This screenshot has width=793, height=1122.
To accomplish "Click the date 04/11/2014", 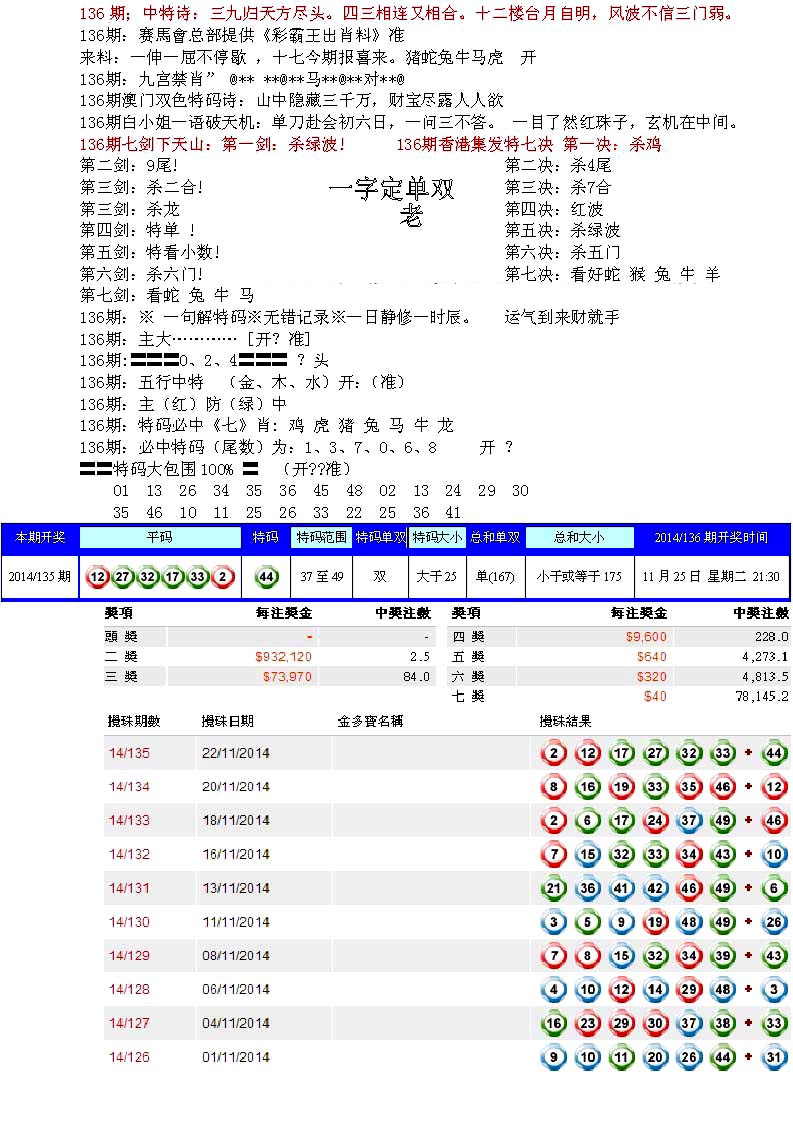I will tap(236, 1023).
